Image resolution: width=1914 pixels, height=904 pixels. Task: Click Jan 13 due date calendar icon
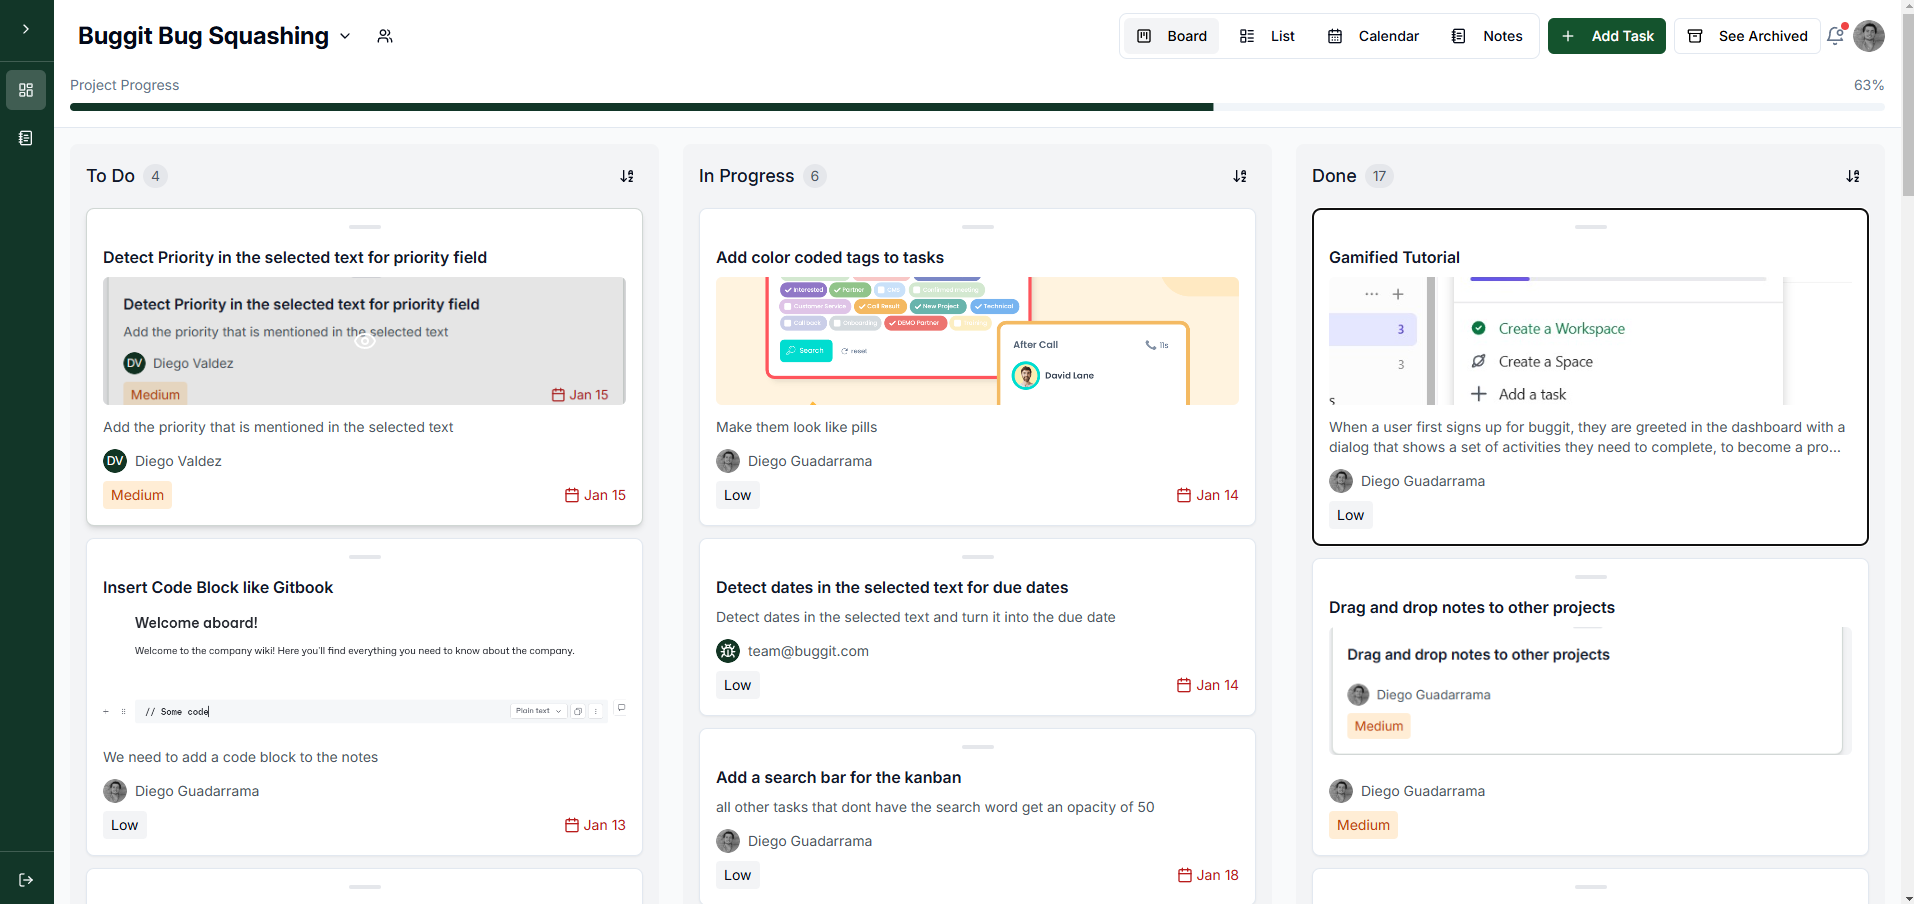pos(572,825)
